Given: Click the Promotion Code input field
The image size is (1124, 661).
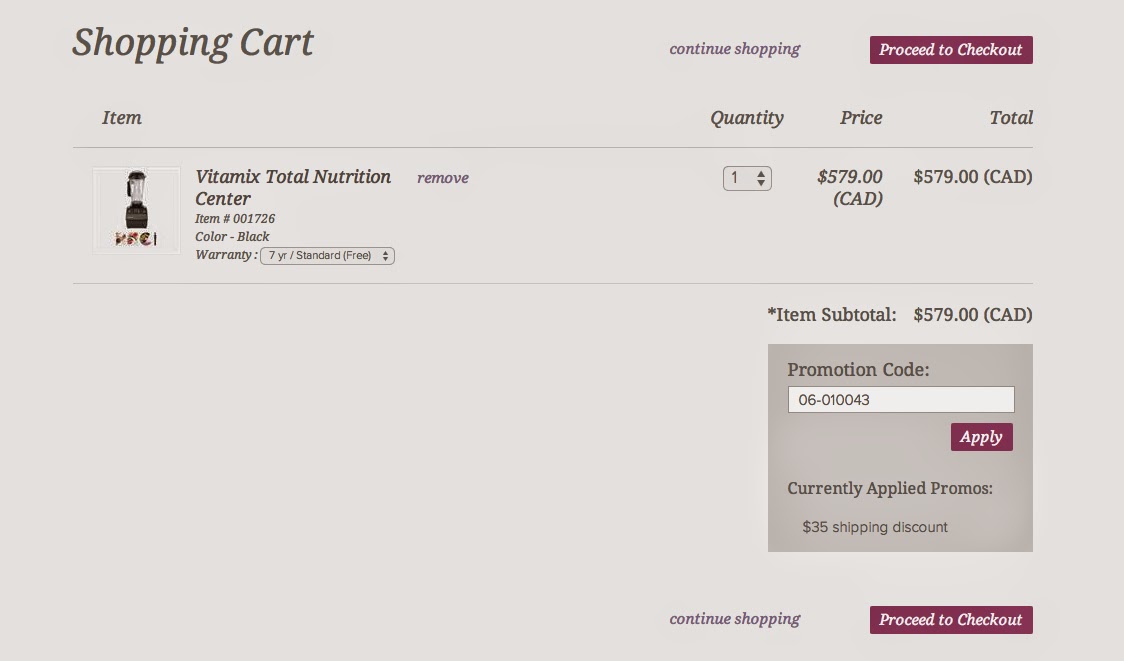Looking at the screenshot, I should click(901, 400).
